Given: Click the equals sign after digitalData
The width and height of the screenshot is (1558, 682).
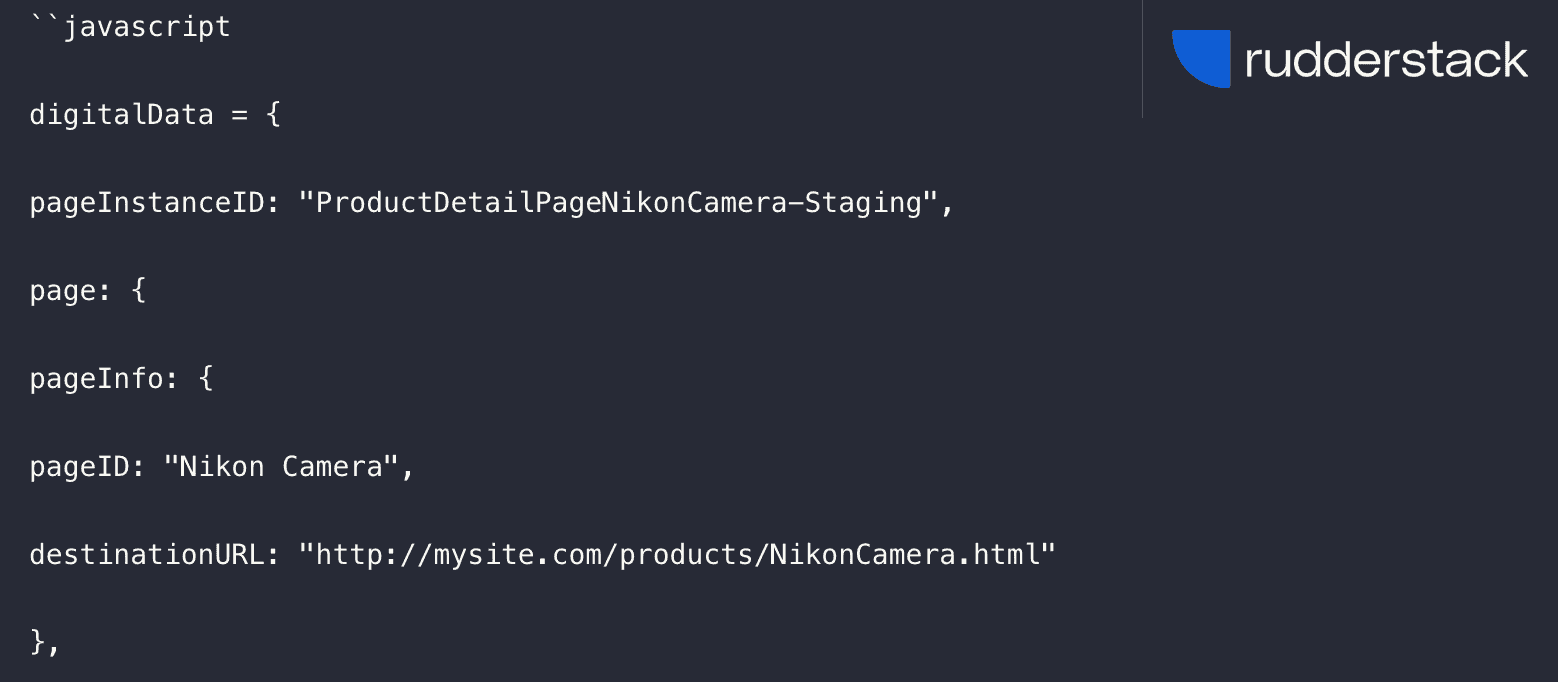Looking at the screenshot, I should pos(239,114).
